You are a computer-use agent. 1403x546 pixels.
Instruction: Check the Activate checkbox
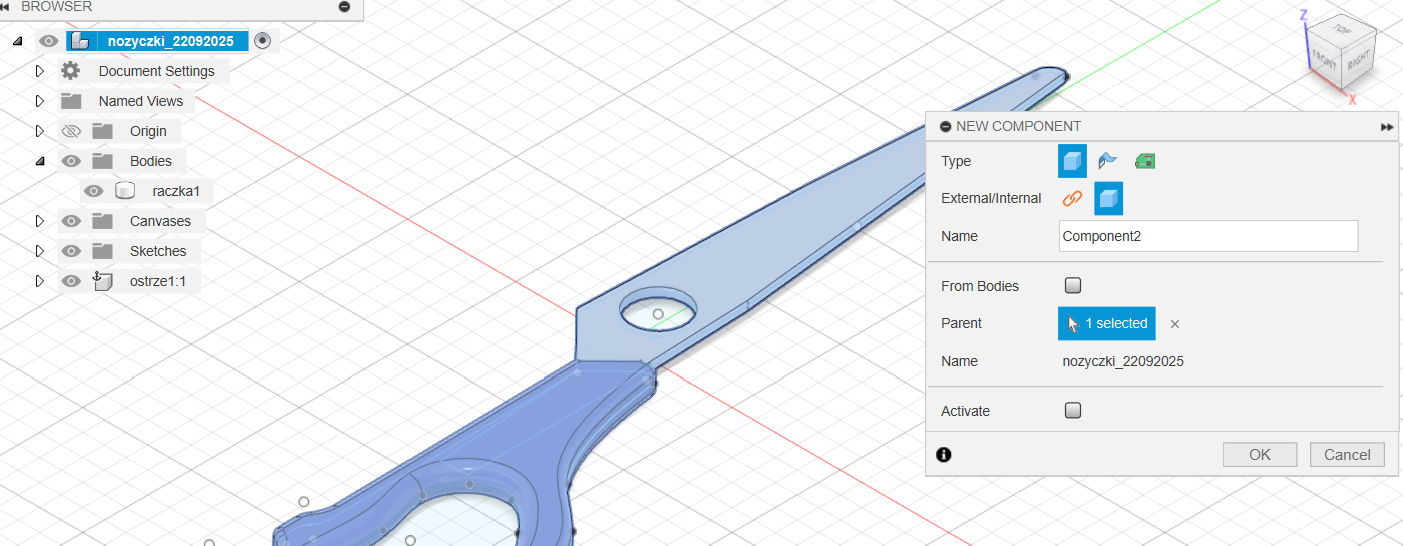[1073, 411]
